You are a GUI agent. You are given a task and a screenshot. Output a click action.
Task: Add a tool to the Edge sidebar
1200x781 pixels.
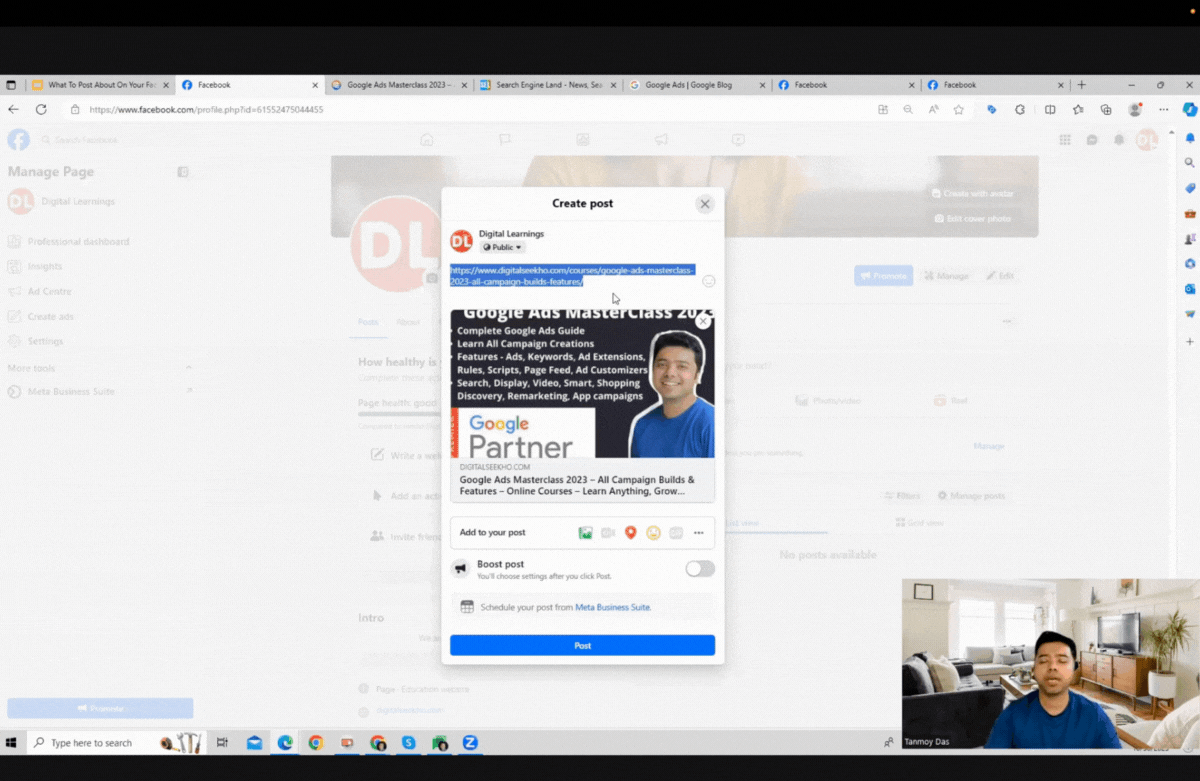(1190, 342)
